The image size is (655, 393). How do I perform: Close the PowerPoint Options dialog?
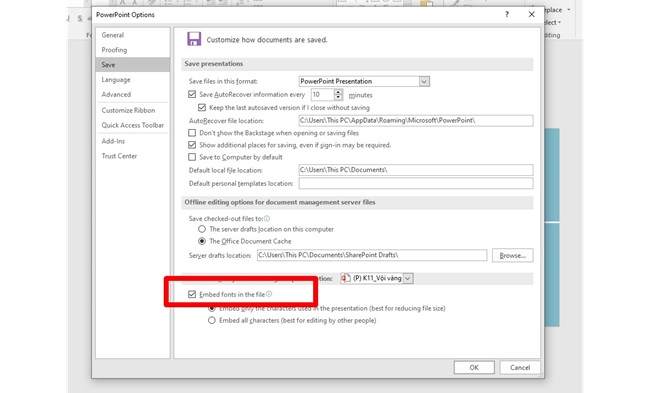pos(531,15)
